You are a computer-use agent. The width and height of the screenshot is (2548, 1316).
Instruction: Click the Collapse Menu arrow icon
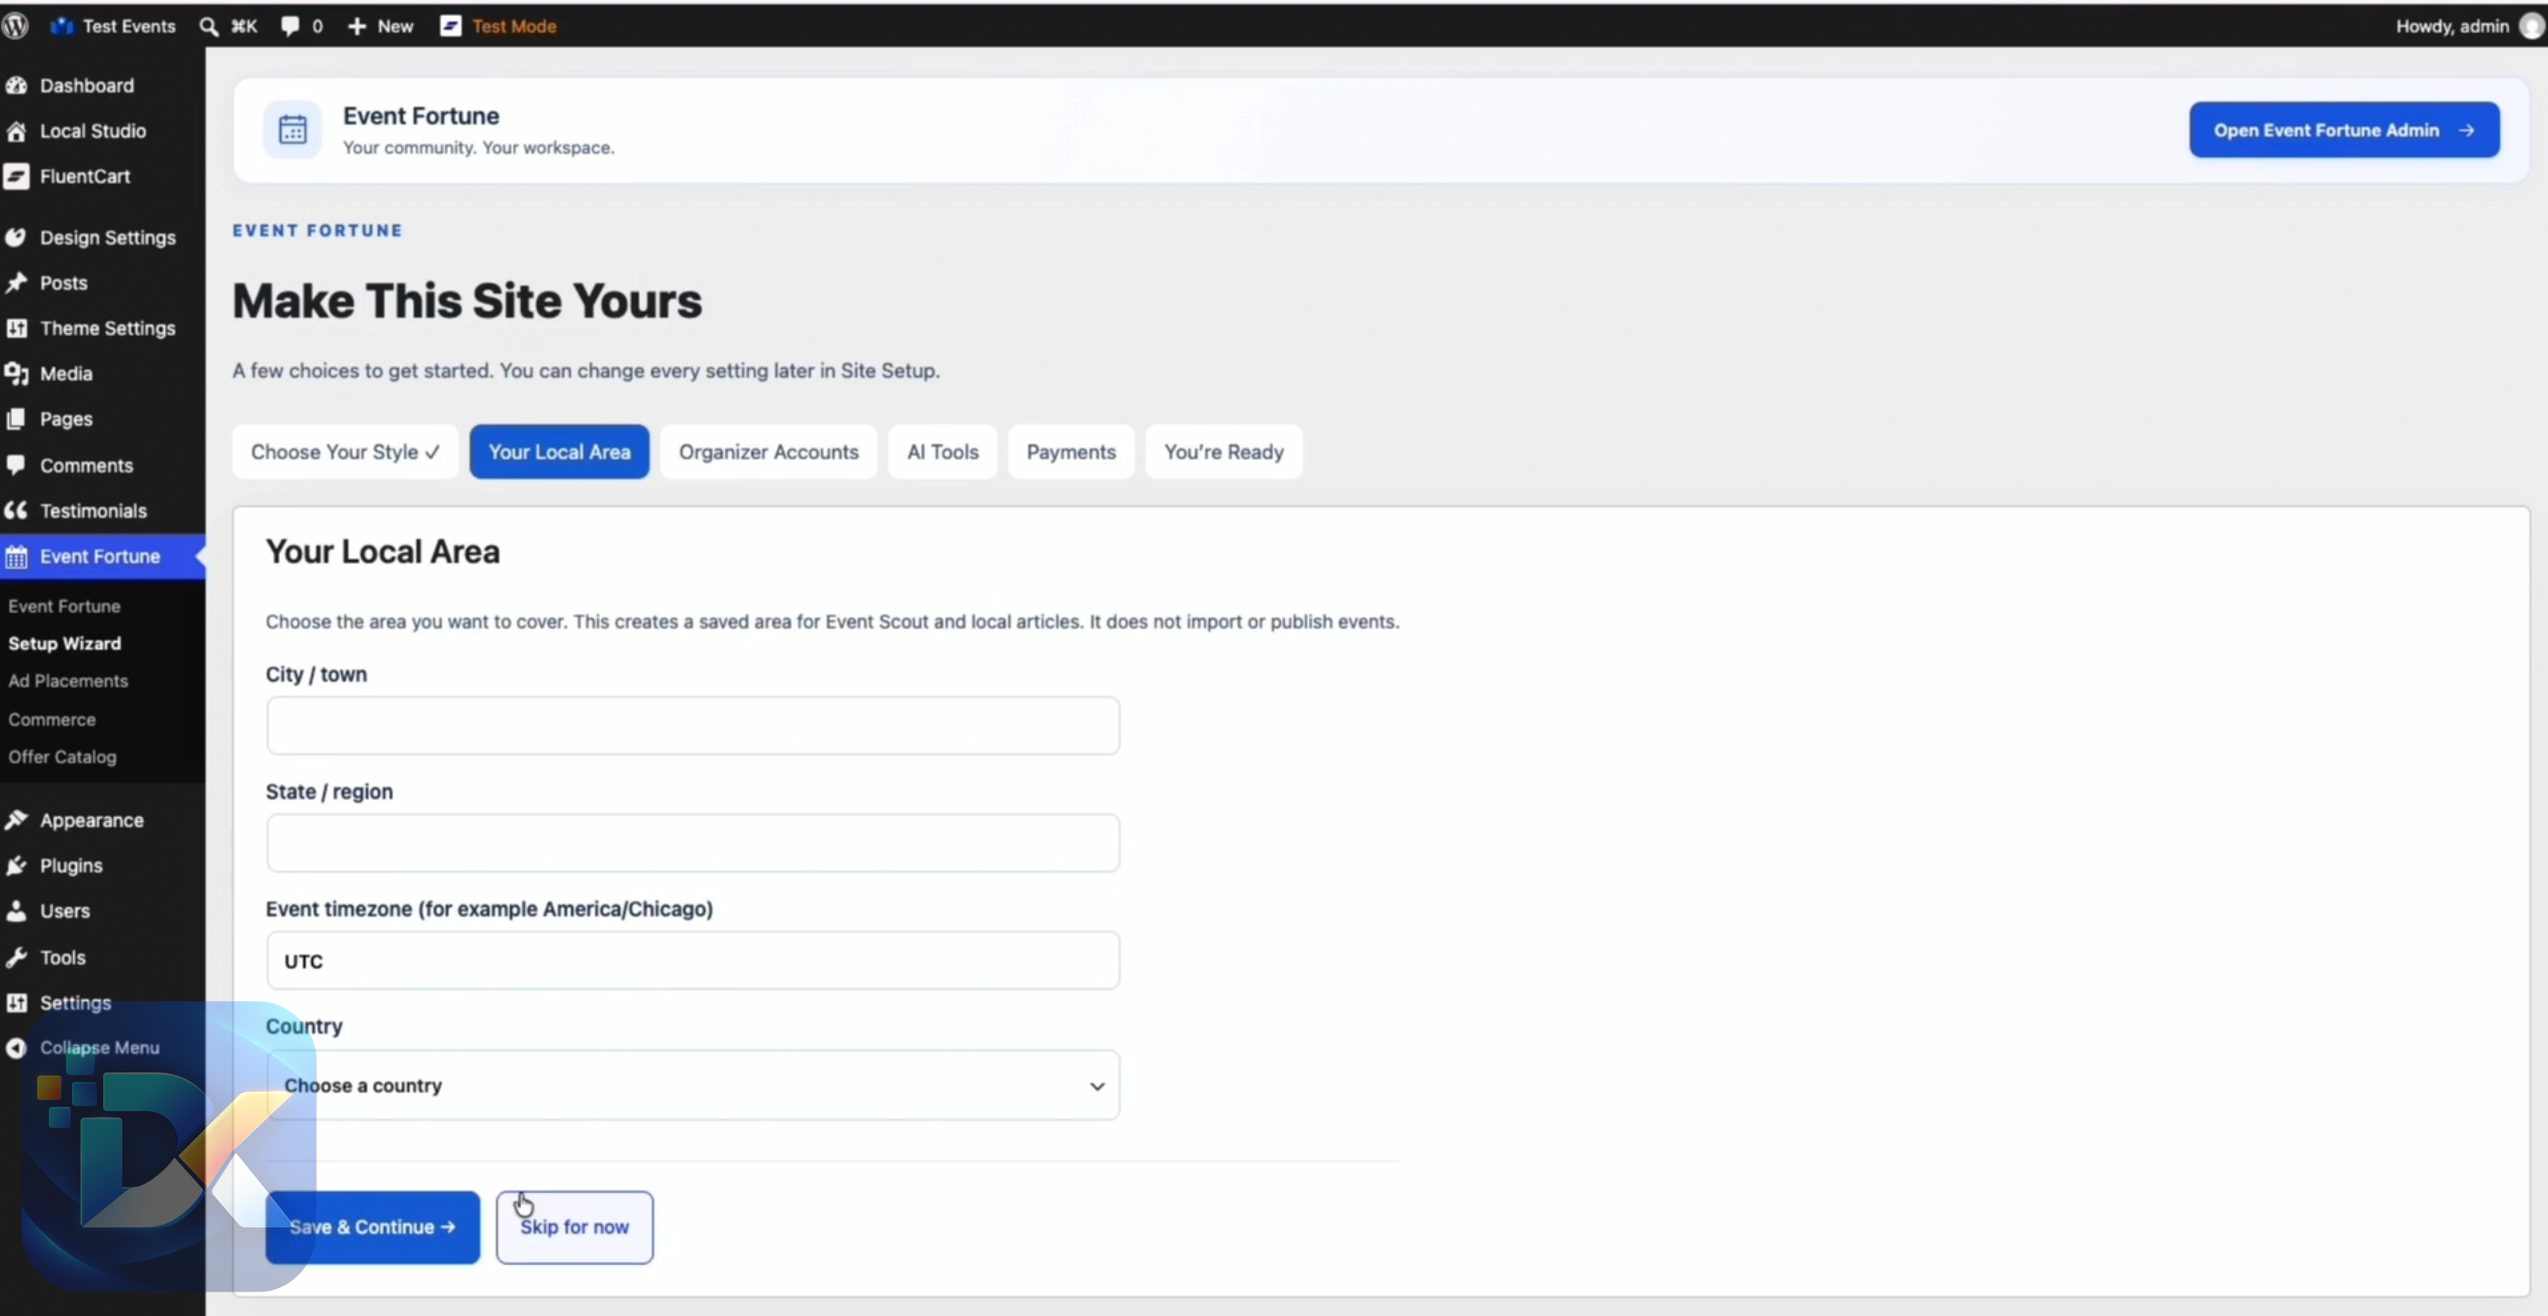click(16, 1047)
